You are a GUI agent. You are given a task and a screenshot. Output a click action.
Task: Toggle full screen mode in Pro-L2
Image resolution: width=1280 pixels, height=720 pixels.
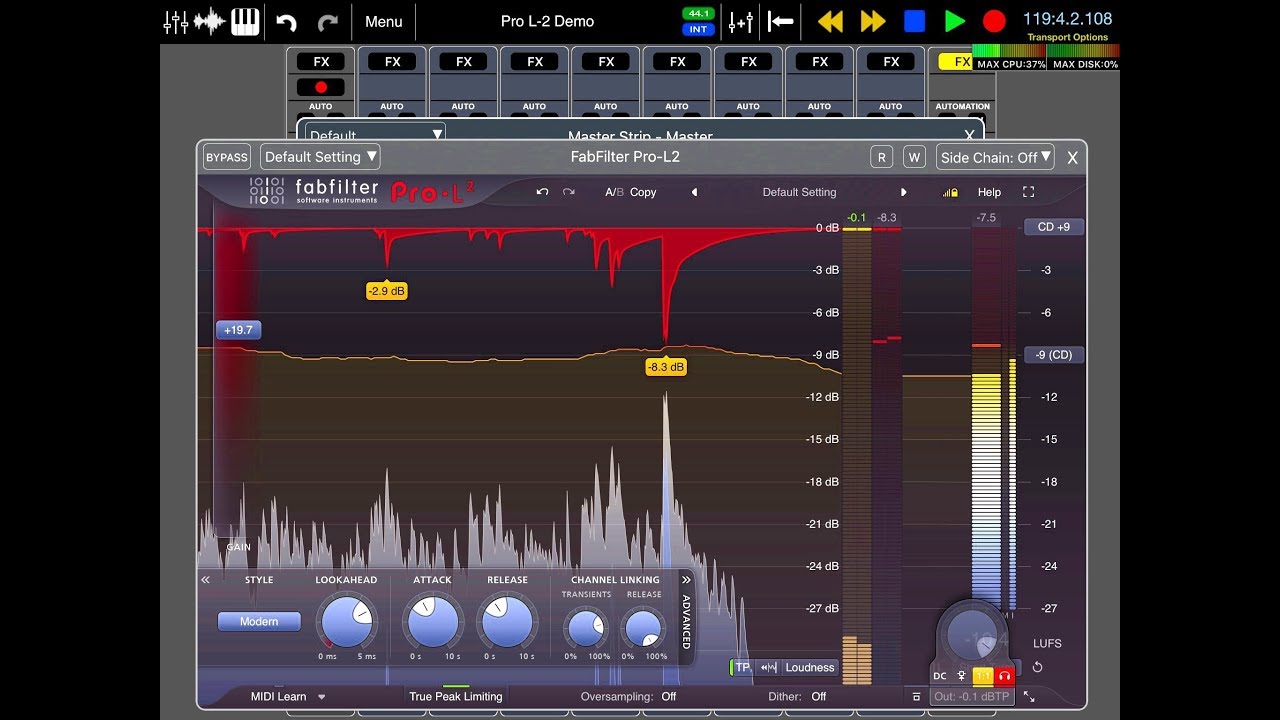1028,192
